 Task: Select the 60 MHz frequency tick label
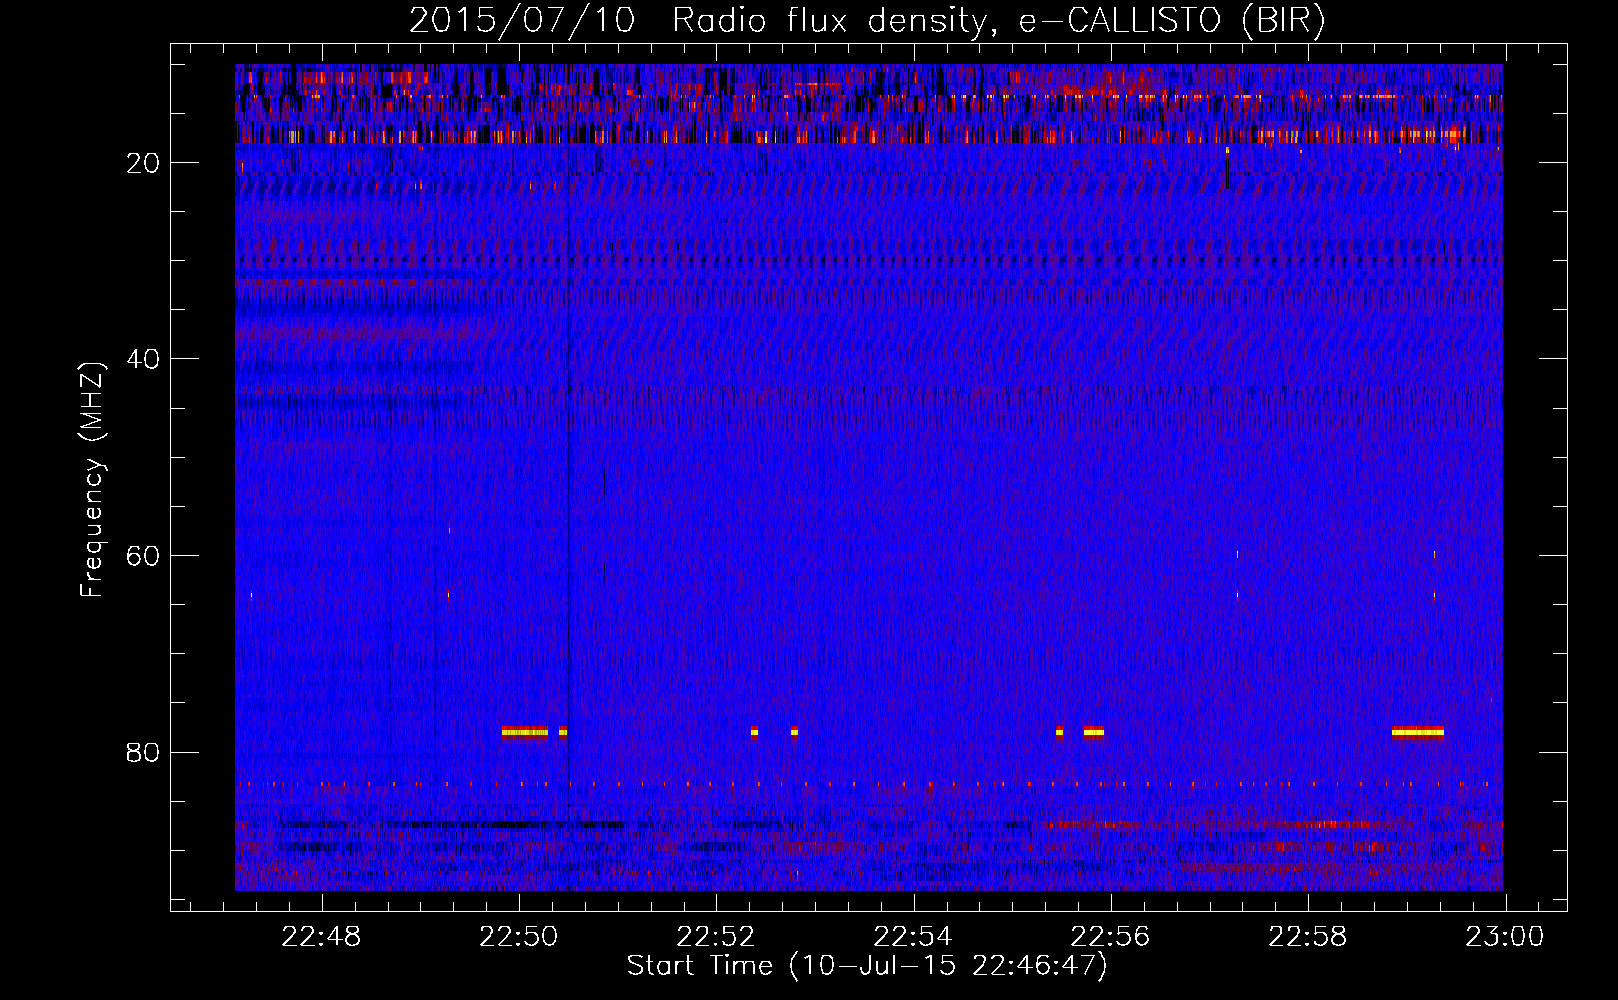[144, 556]
